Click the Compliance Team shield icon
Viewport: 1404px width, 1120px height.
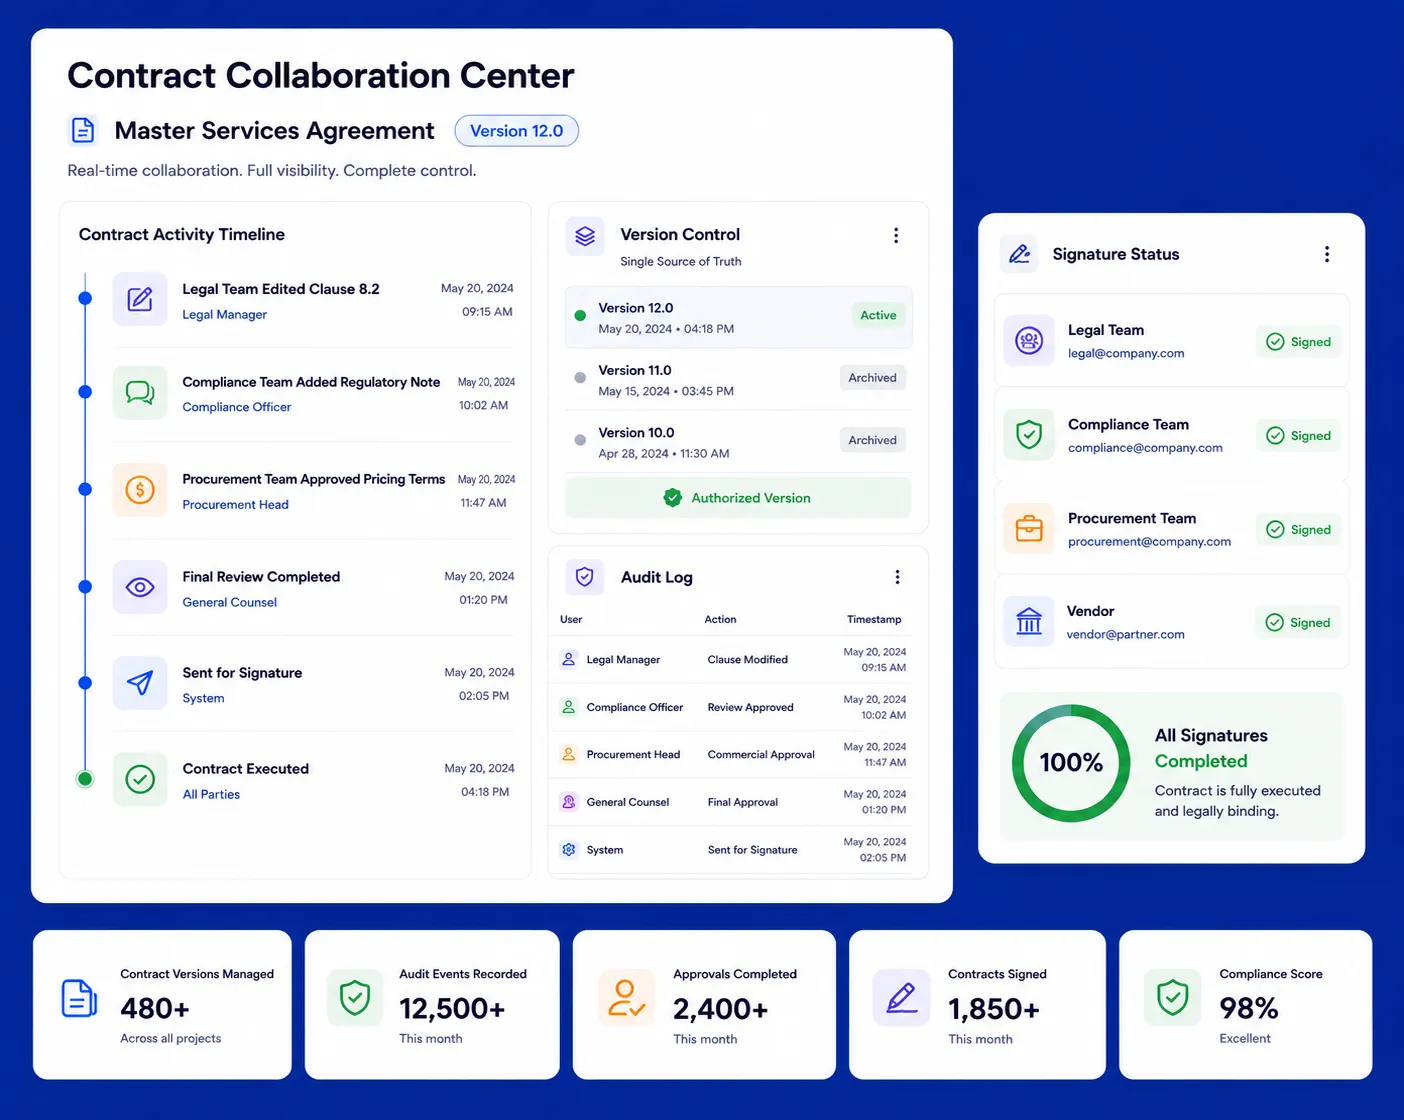1029,435
